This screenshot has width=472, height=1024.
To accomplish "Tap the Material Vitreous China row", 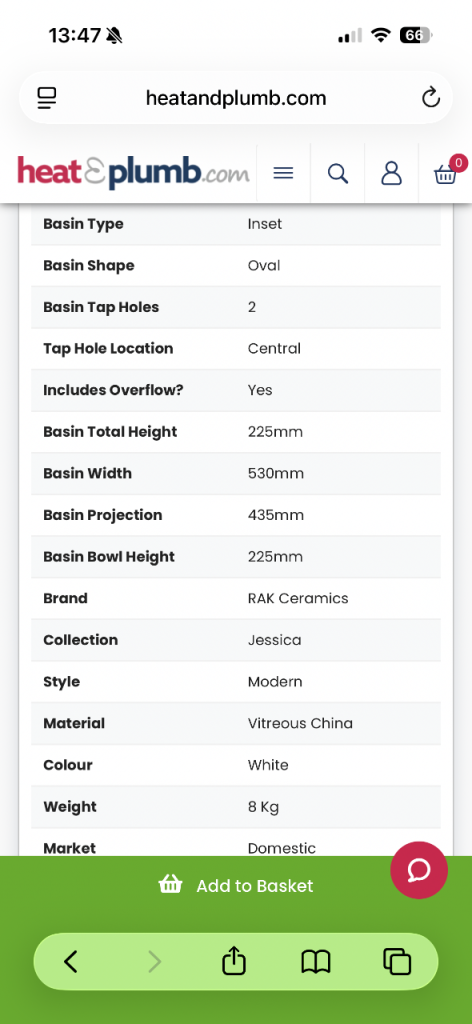I will click(236, 724).
